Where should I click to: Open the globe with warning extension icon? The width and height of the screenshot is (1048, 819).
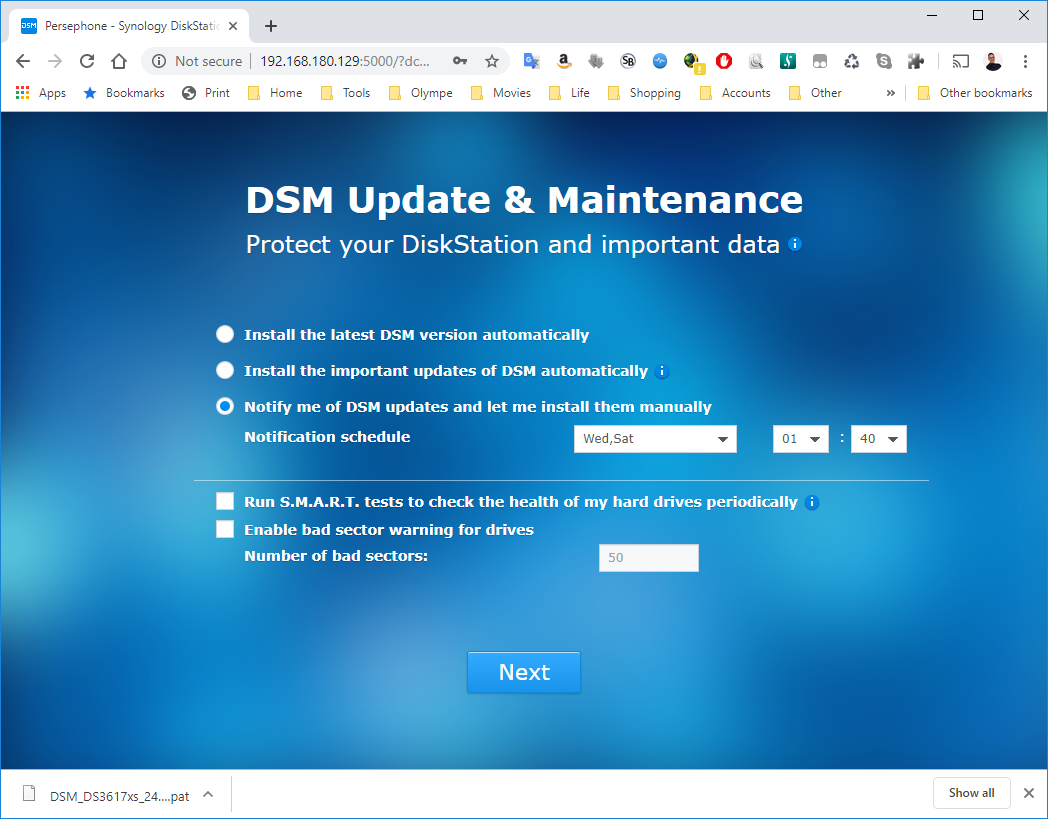pyautogui.click(x=694, y=63)
